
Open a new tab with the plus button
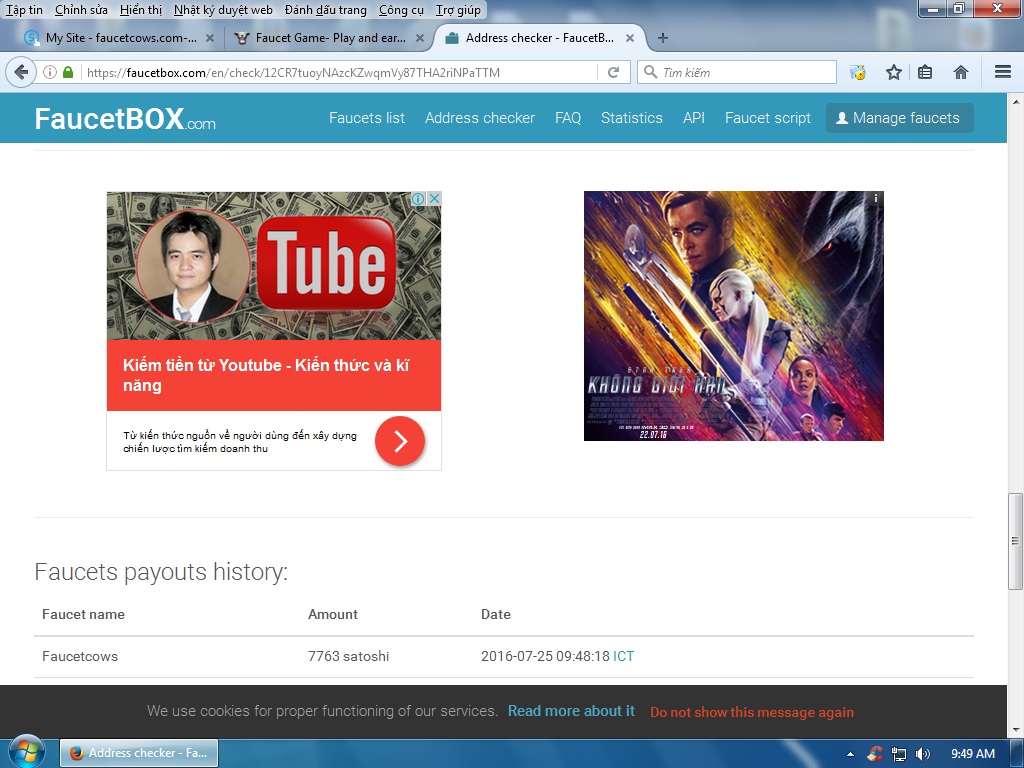pos(663,38)
